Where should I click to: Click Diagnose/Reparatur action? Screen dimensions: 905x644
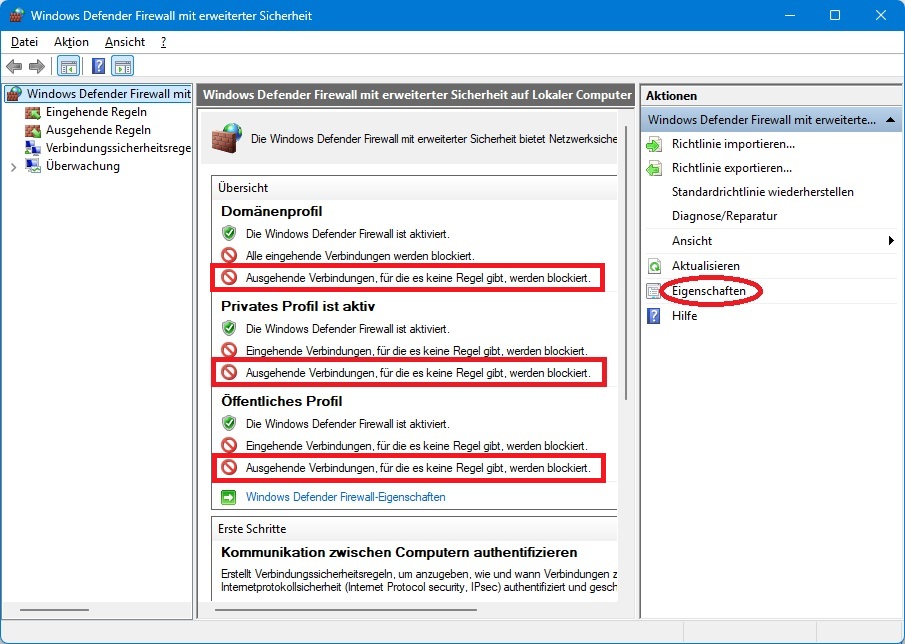(x=724, y=216)
